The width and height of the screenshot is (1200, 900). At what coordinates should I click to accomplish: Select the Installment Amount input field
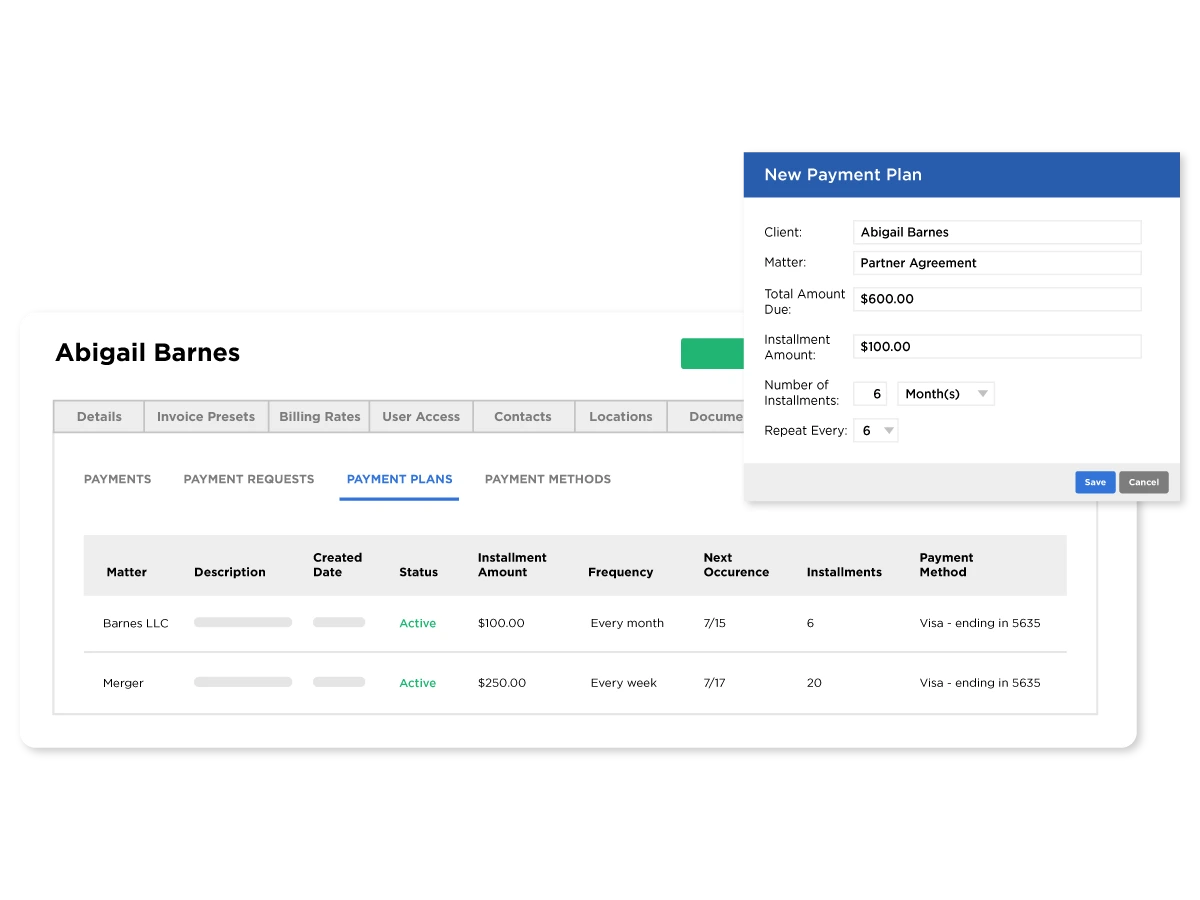point(996,347)
